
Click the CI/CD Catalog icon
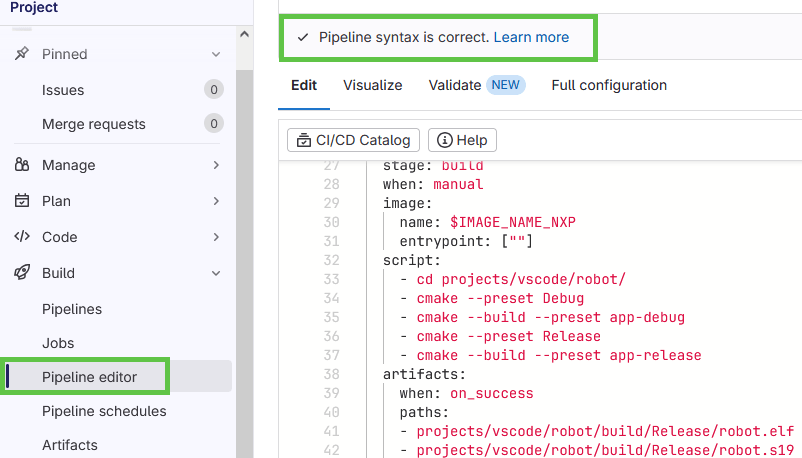(304, 140)
